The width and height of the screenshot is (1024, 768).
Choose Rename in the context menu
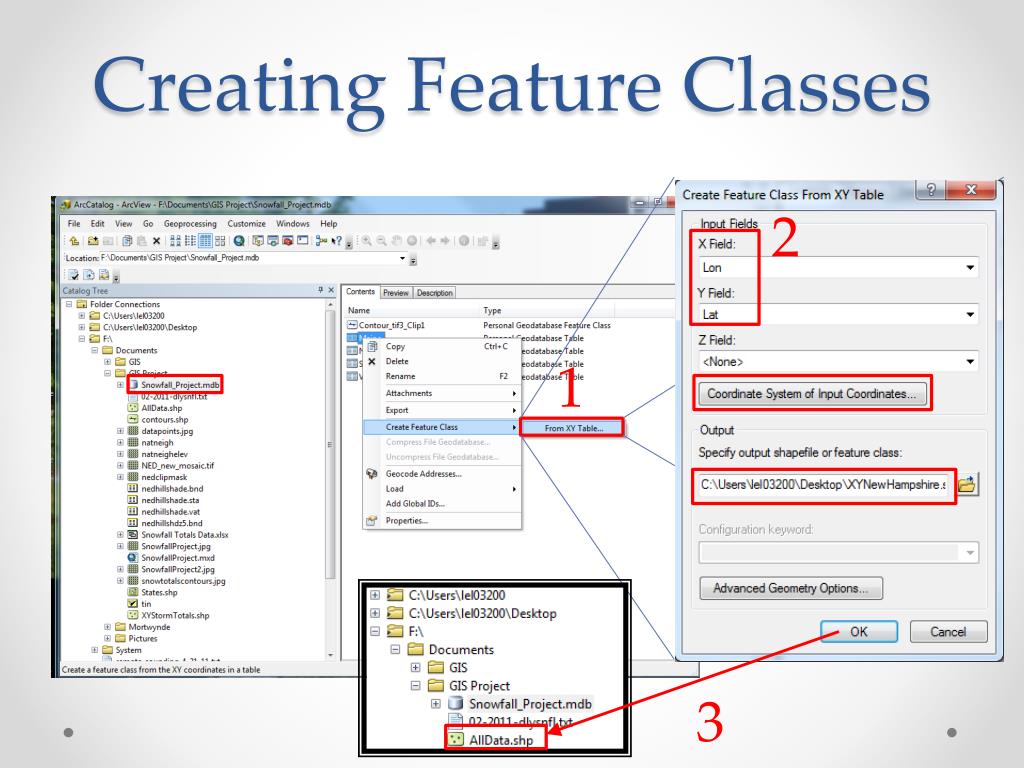(441, 376)
